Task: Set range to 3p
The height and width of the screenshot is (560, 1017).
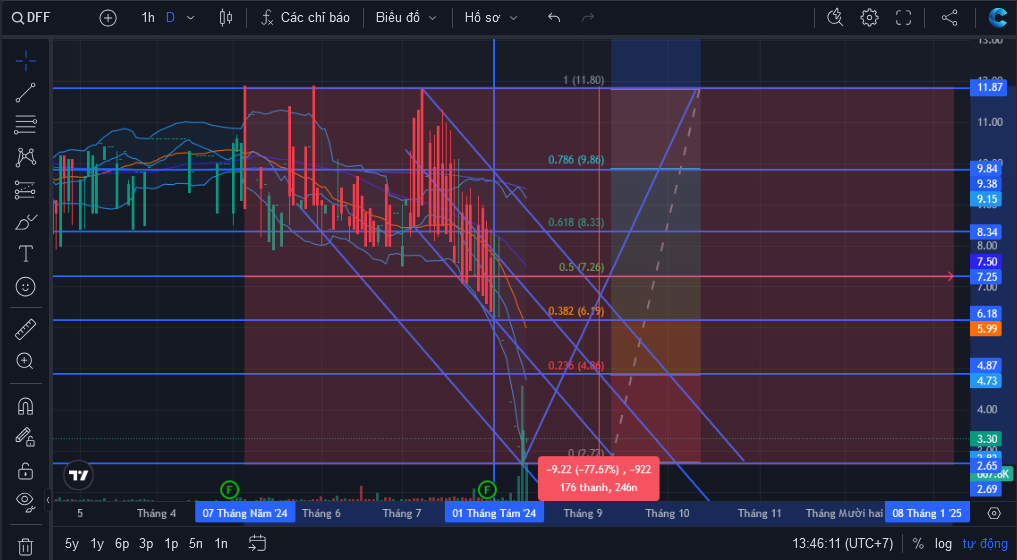Action: (x=146, y=544)
